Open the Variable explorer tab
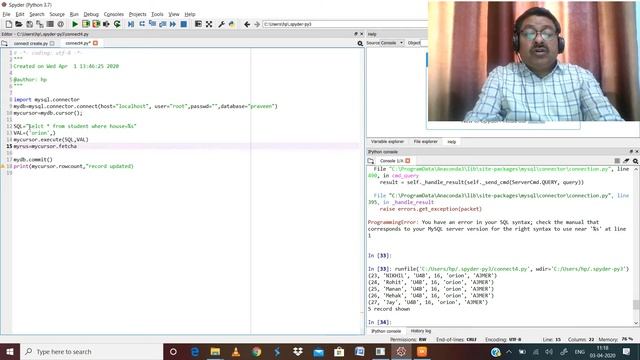 [x=387, y=142]
